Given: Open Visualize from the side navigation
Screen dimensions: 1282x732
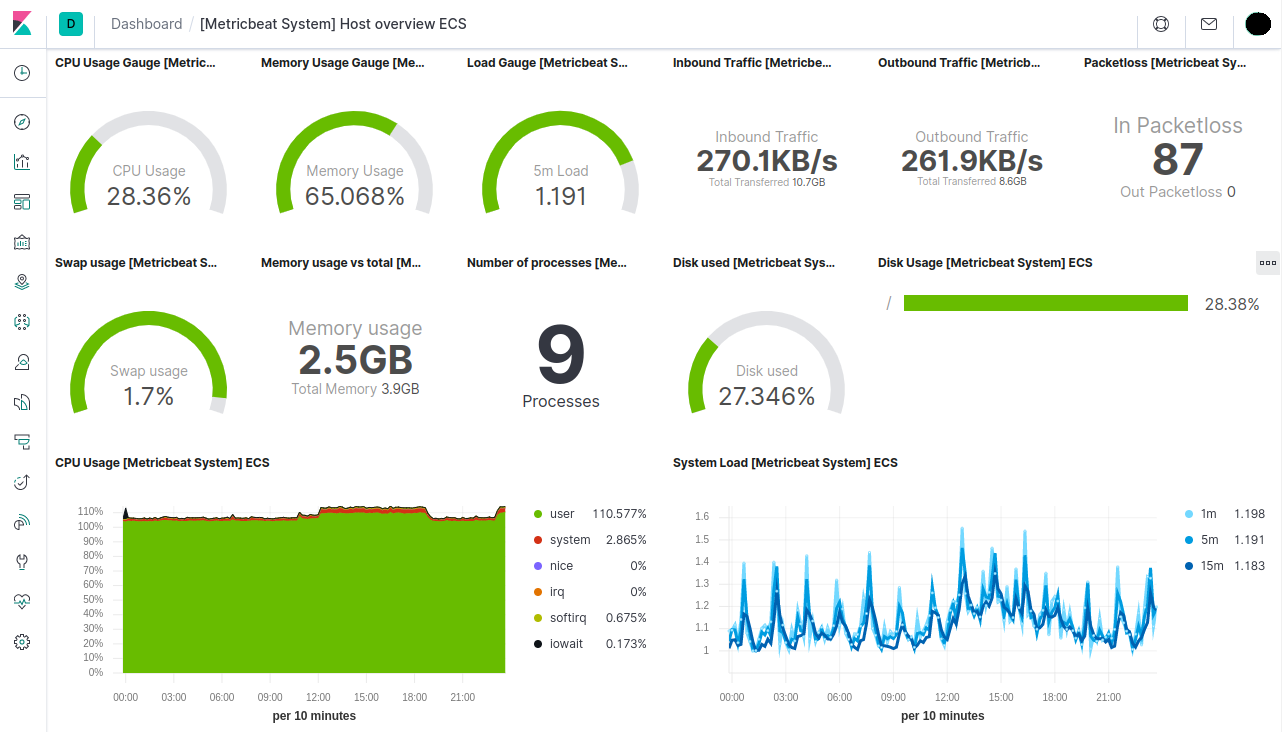Looking at the screenshot, I should pos(22,162).
